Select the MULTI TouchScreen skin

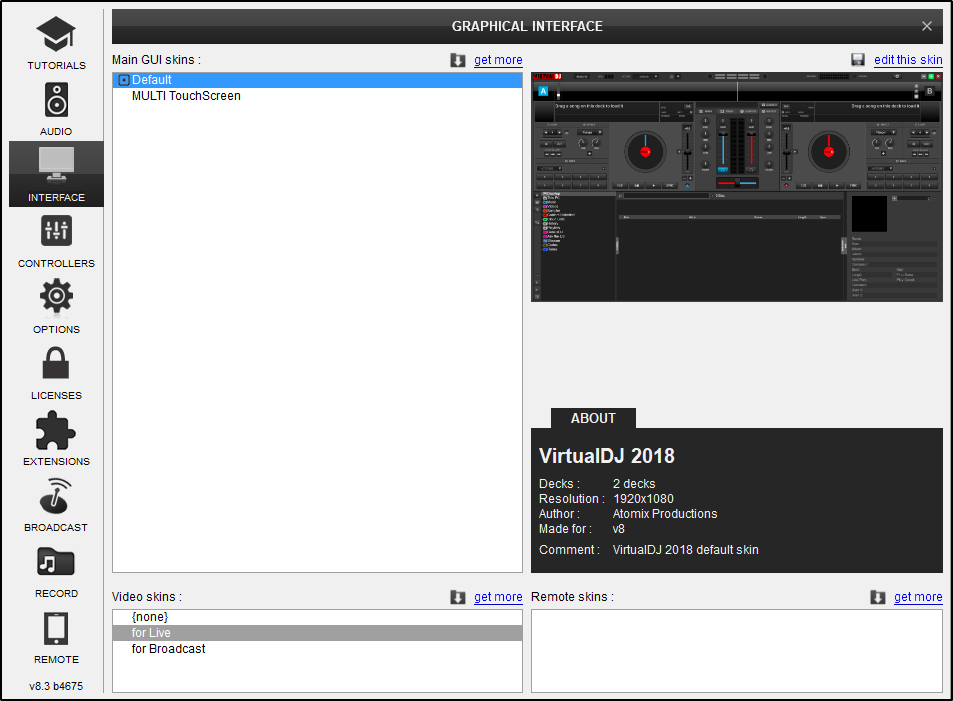tap(317, 96)
